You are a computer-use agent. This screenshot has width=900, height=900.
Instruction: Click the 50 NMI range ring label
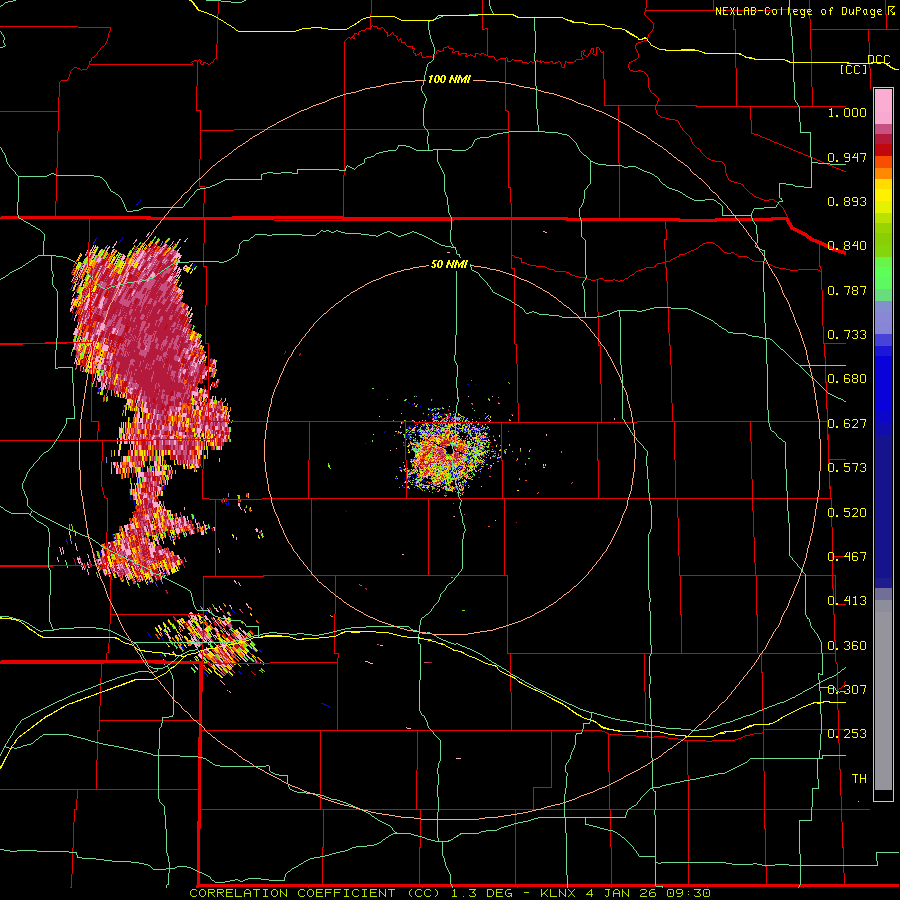coord(449,264)
